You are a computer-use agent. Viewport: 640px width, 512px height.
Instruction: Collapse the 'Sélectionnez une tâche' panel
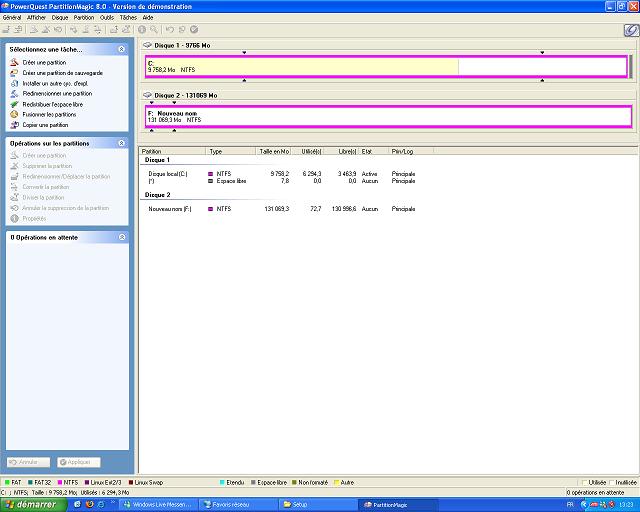[x=121, y=48]
